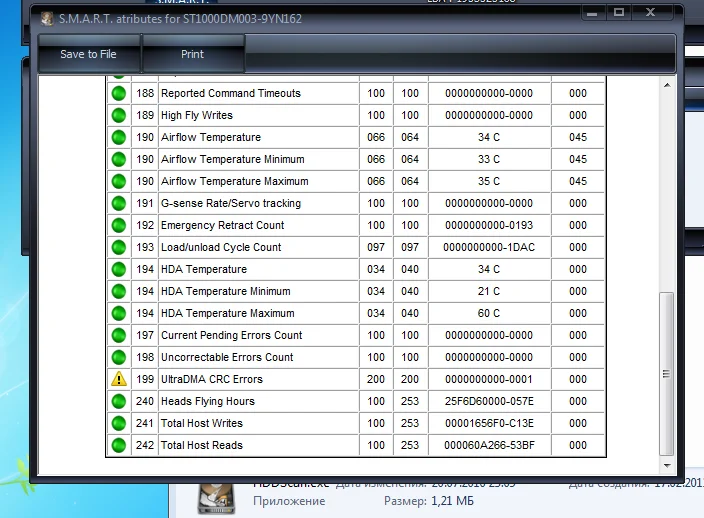Image resolution: width=704 pixels, height=518 pixels.
Task: Click the Print button
Action: [x=193, y=54]
